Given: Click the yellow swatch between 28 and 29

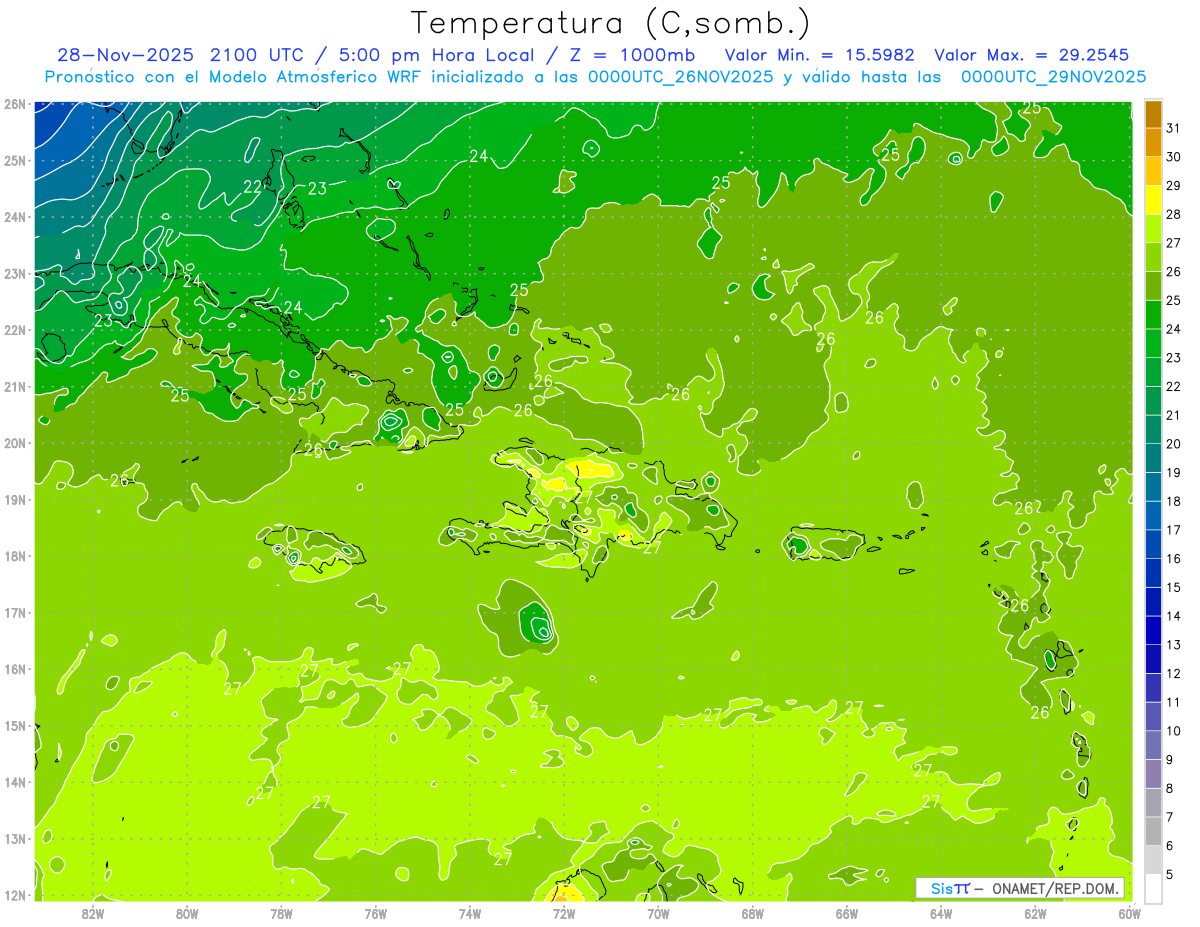Looking at the screenshot, I should pyautogui.click(x=1153, y=200).
